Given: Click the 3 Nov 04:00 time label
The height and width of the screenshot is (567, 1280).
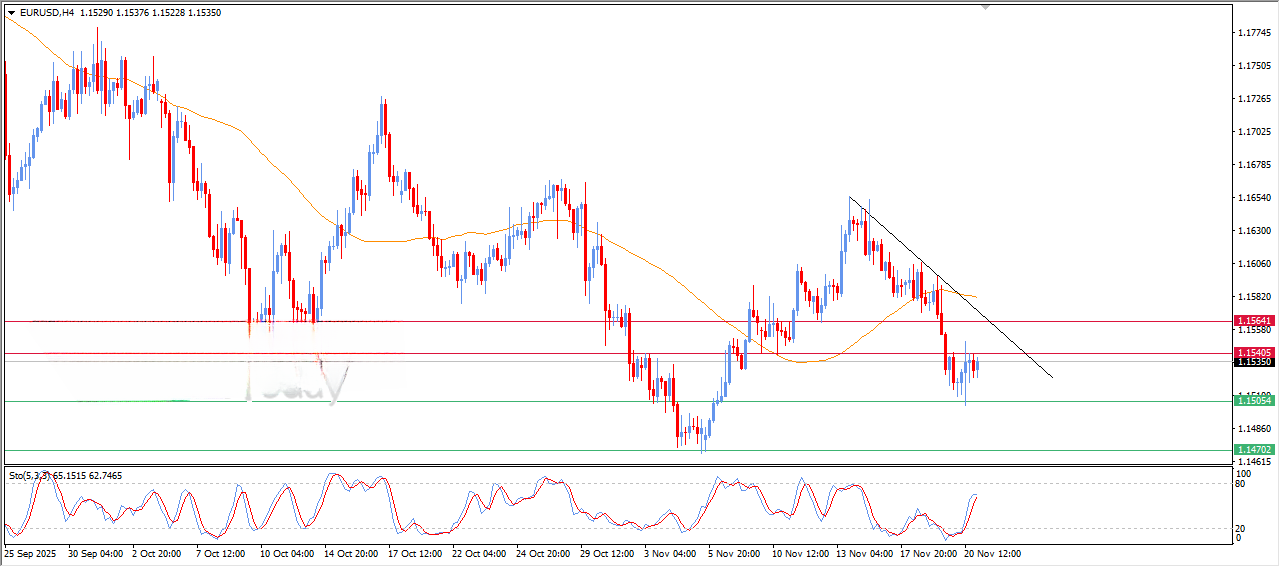Looking at the screenshot, I should [x=670, y=553].
